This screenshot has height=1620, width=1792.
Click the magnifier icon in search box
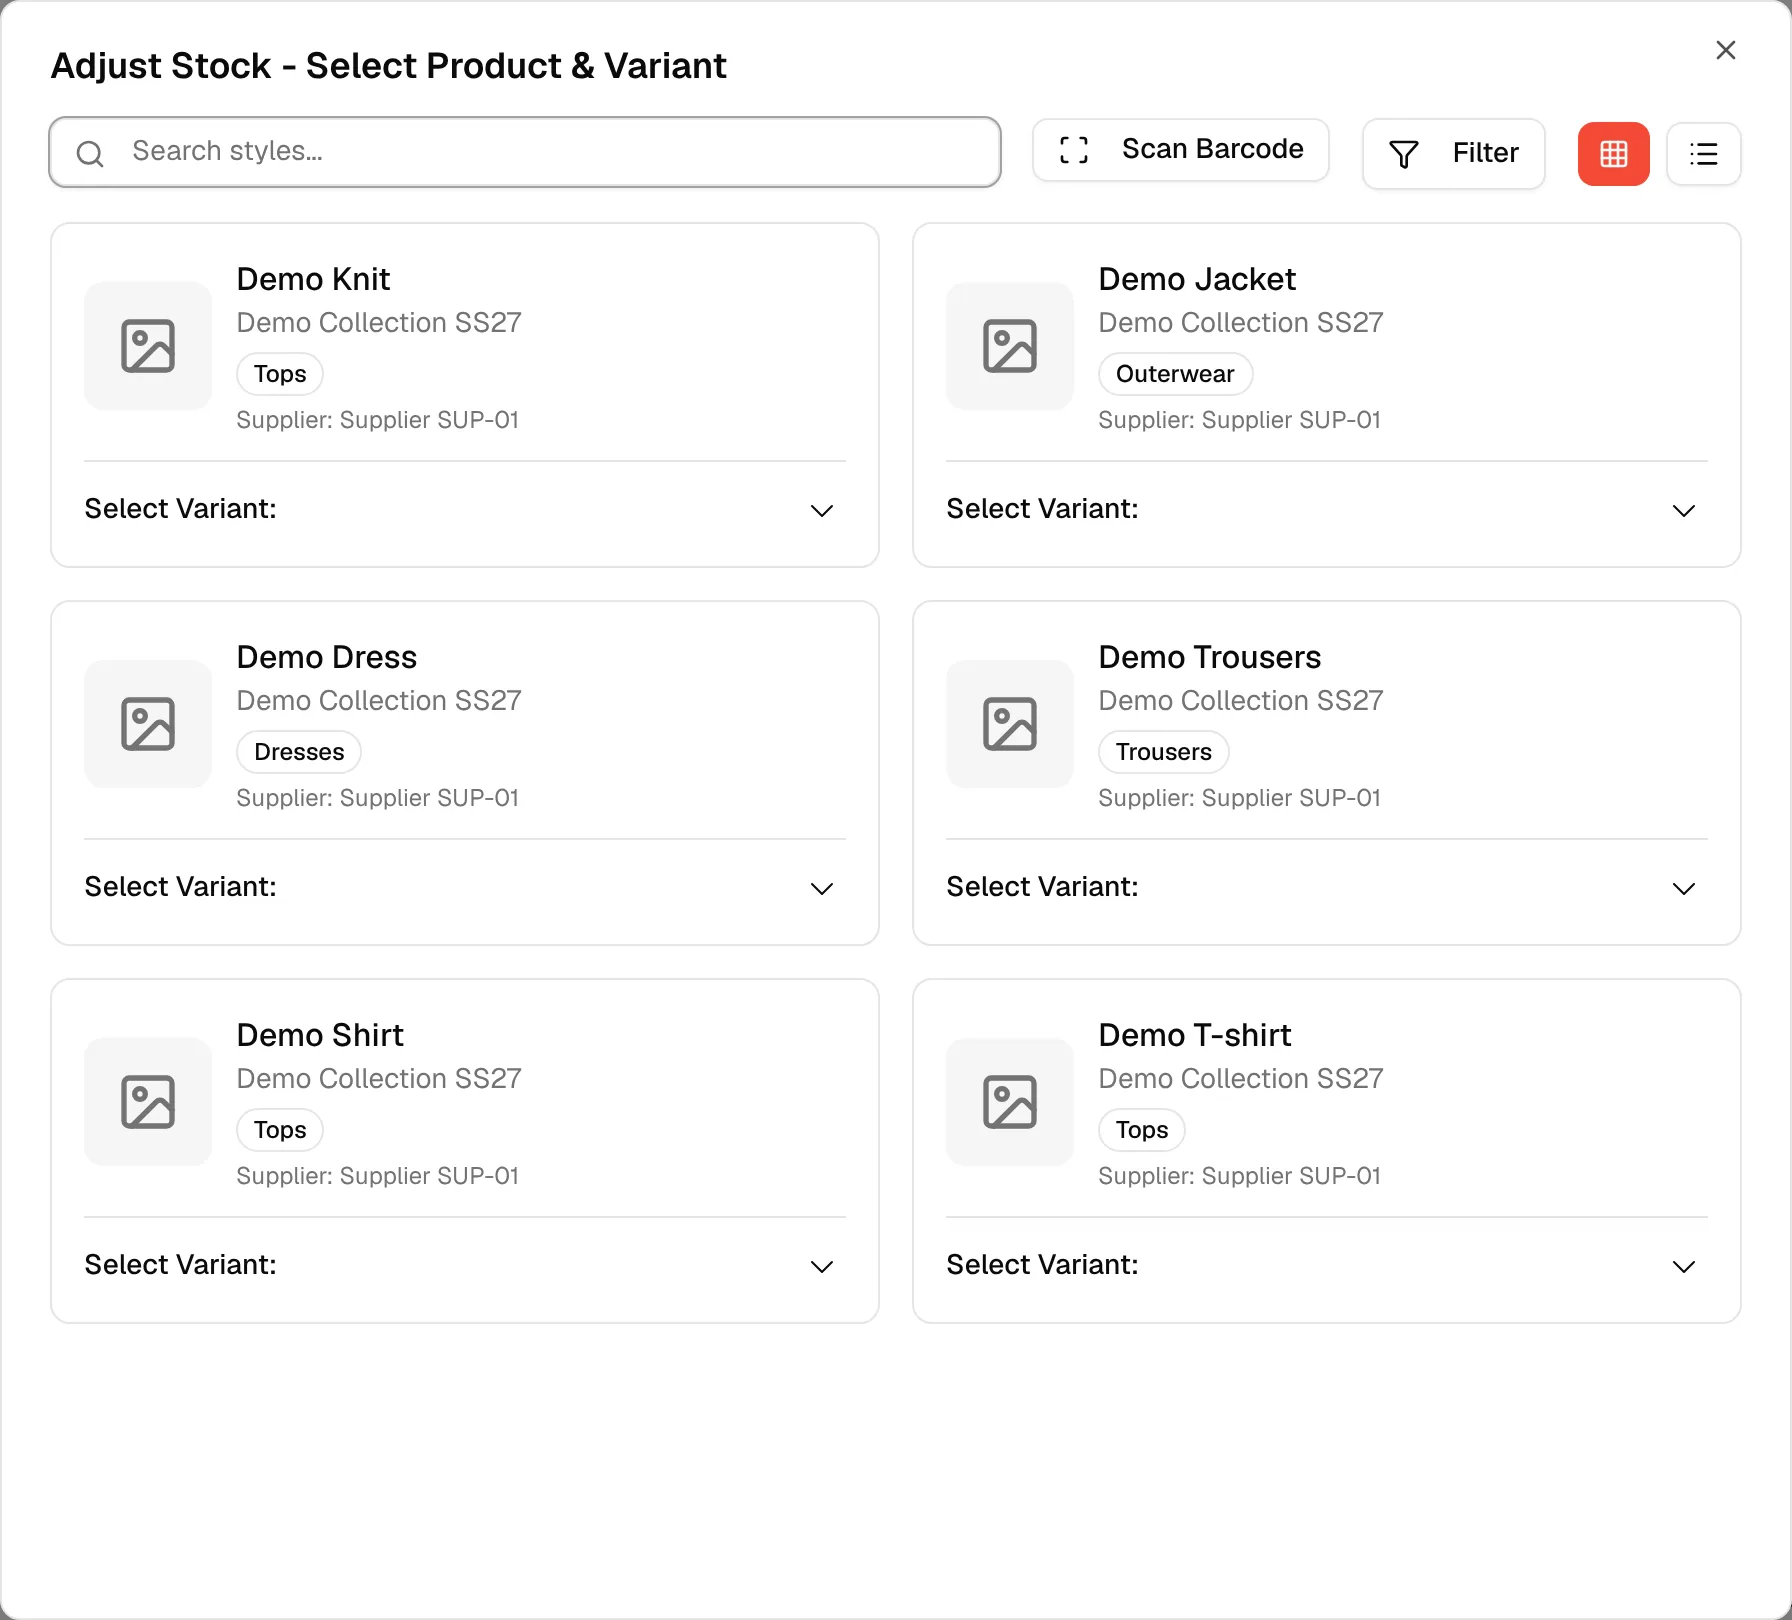click(x=90, y=153)
